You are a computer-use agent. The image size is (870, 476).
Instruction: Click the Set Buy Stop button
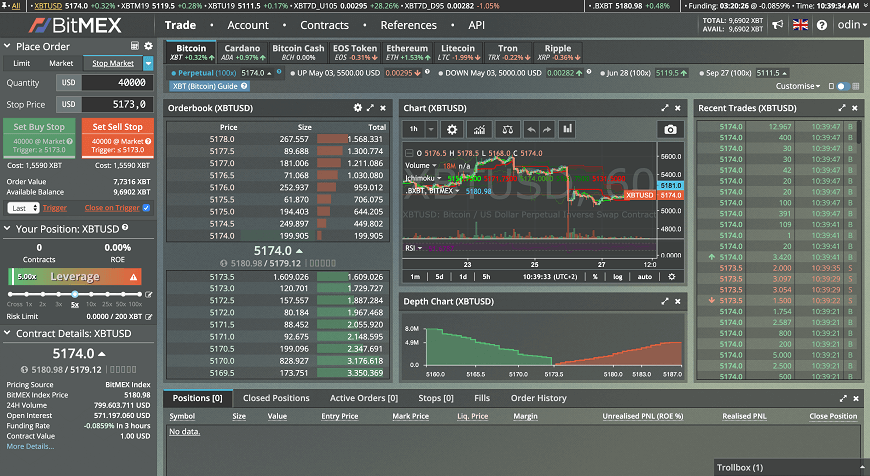pyautogui.click(x=40, y=134)
